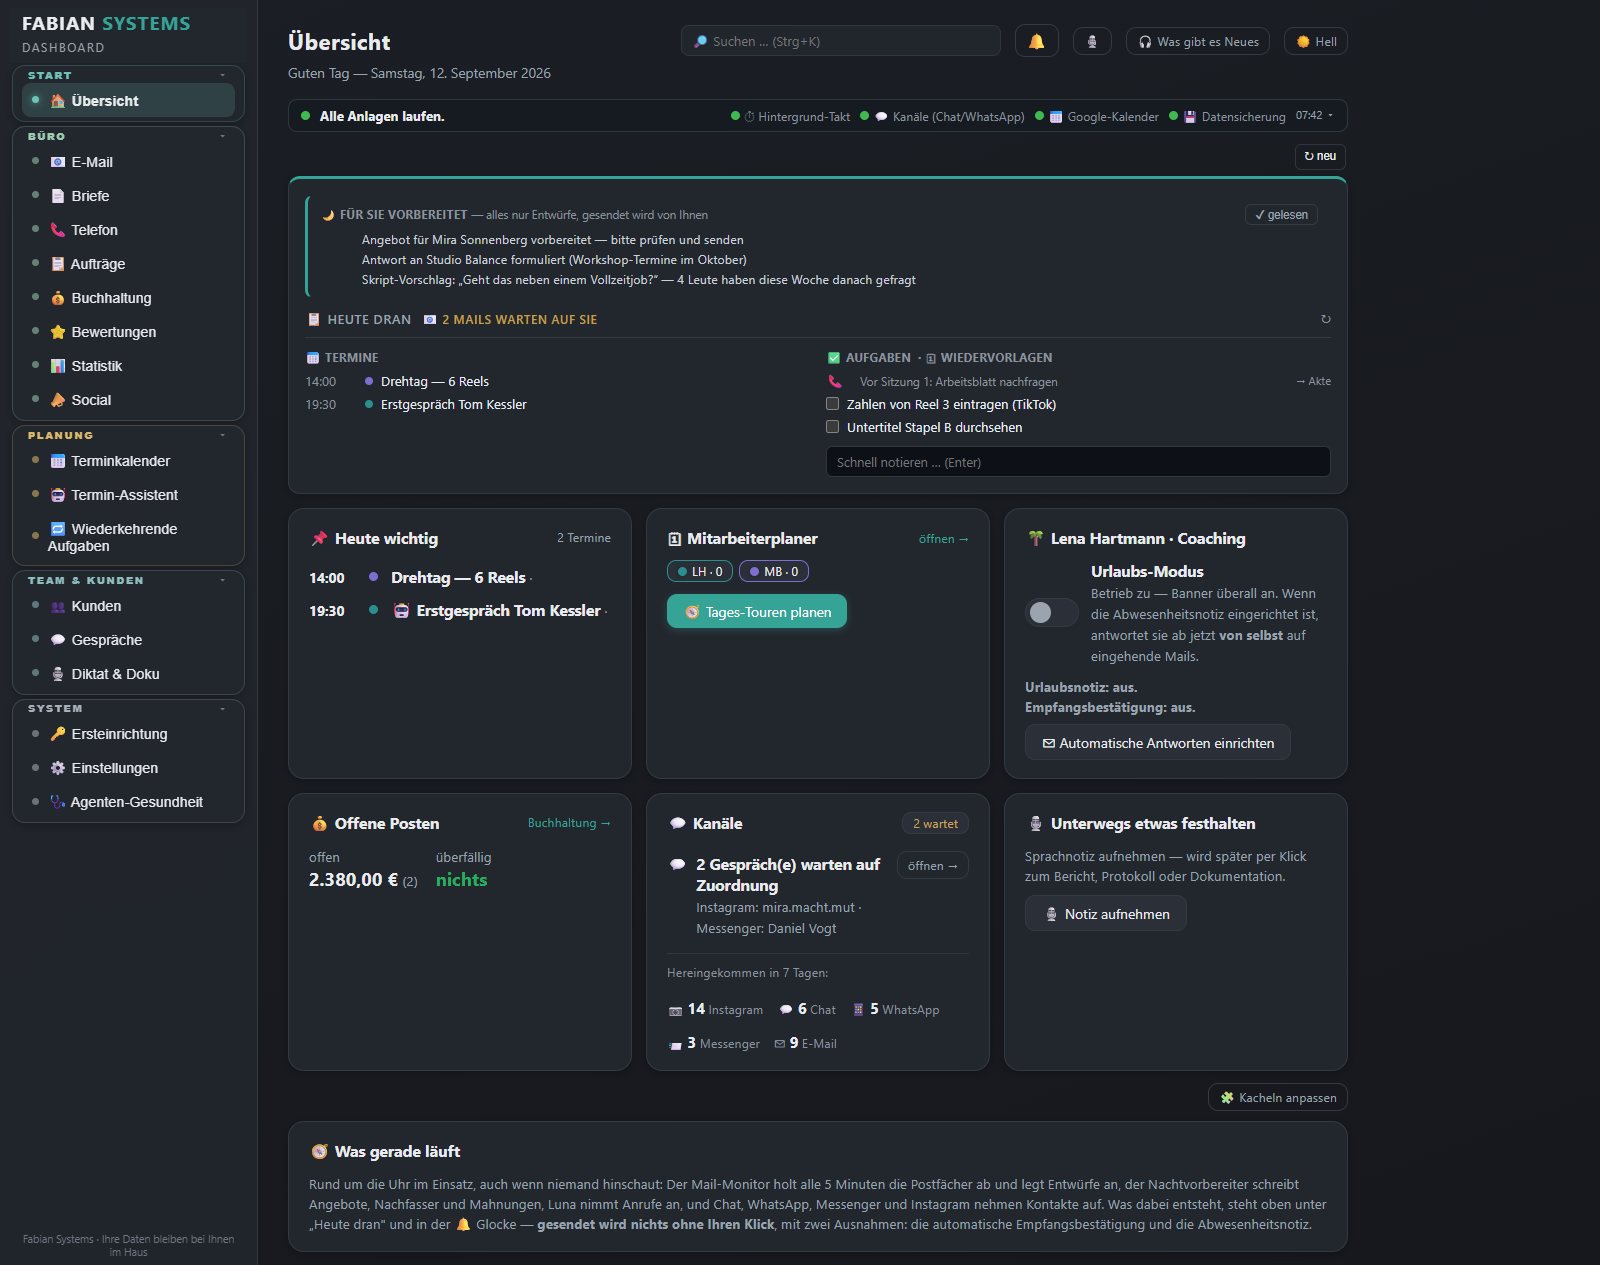This screenshot has height=1265, width=1600.
Task: Switch theme with the Hell button
Action: pyautogui.click(x=1316, y=41)
